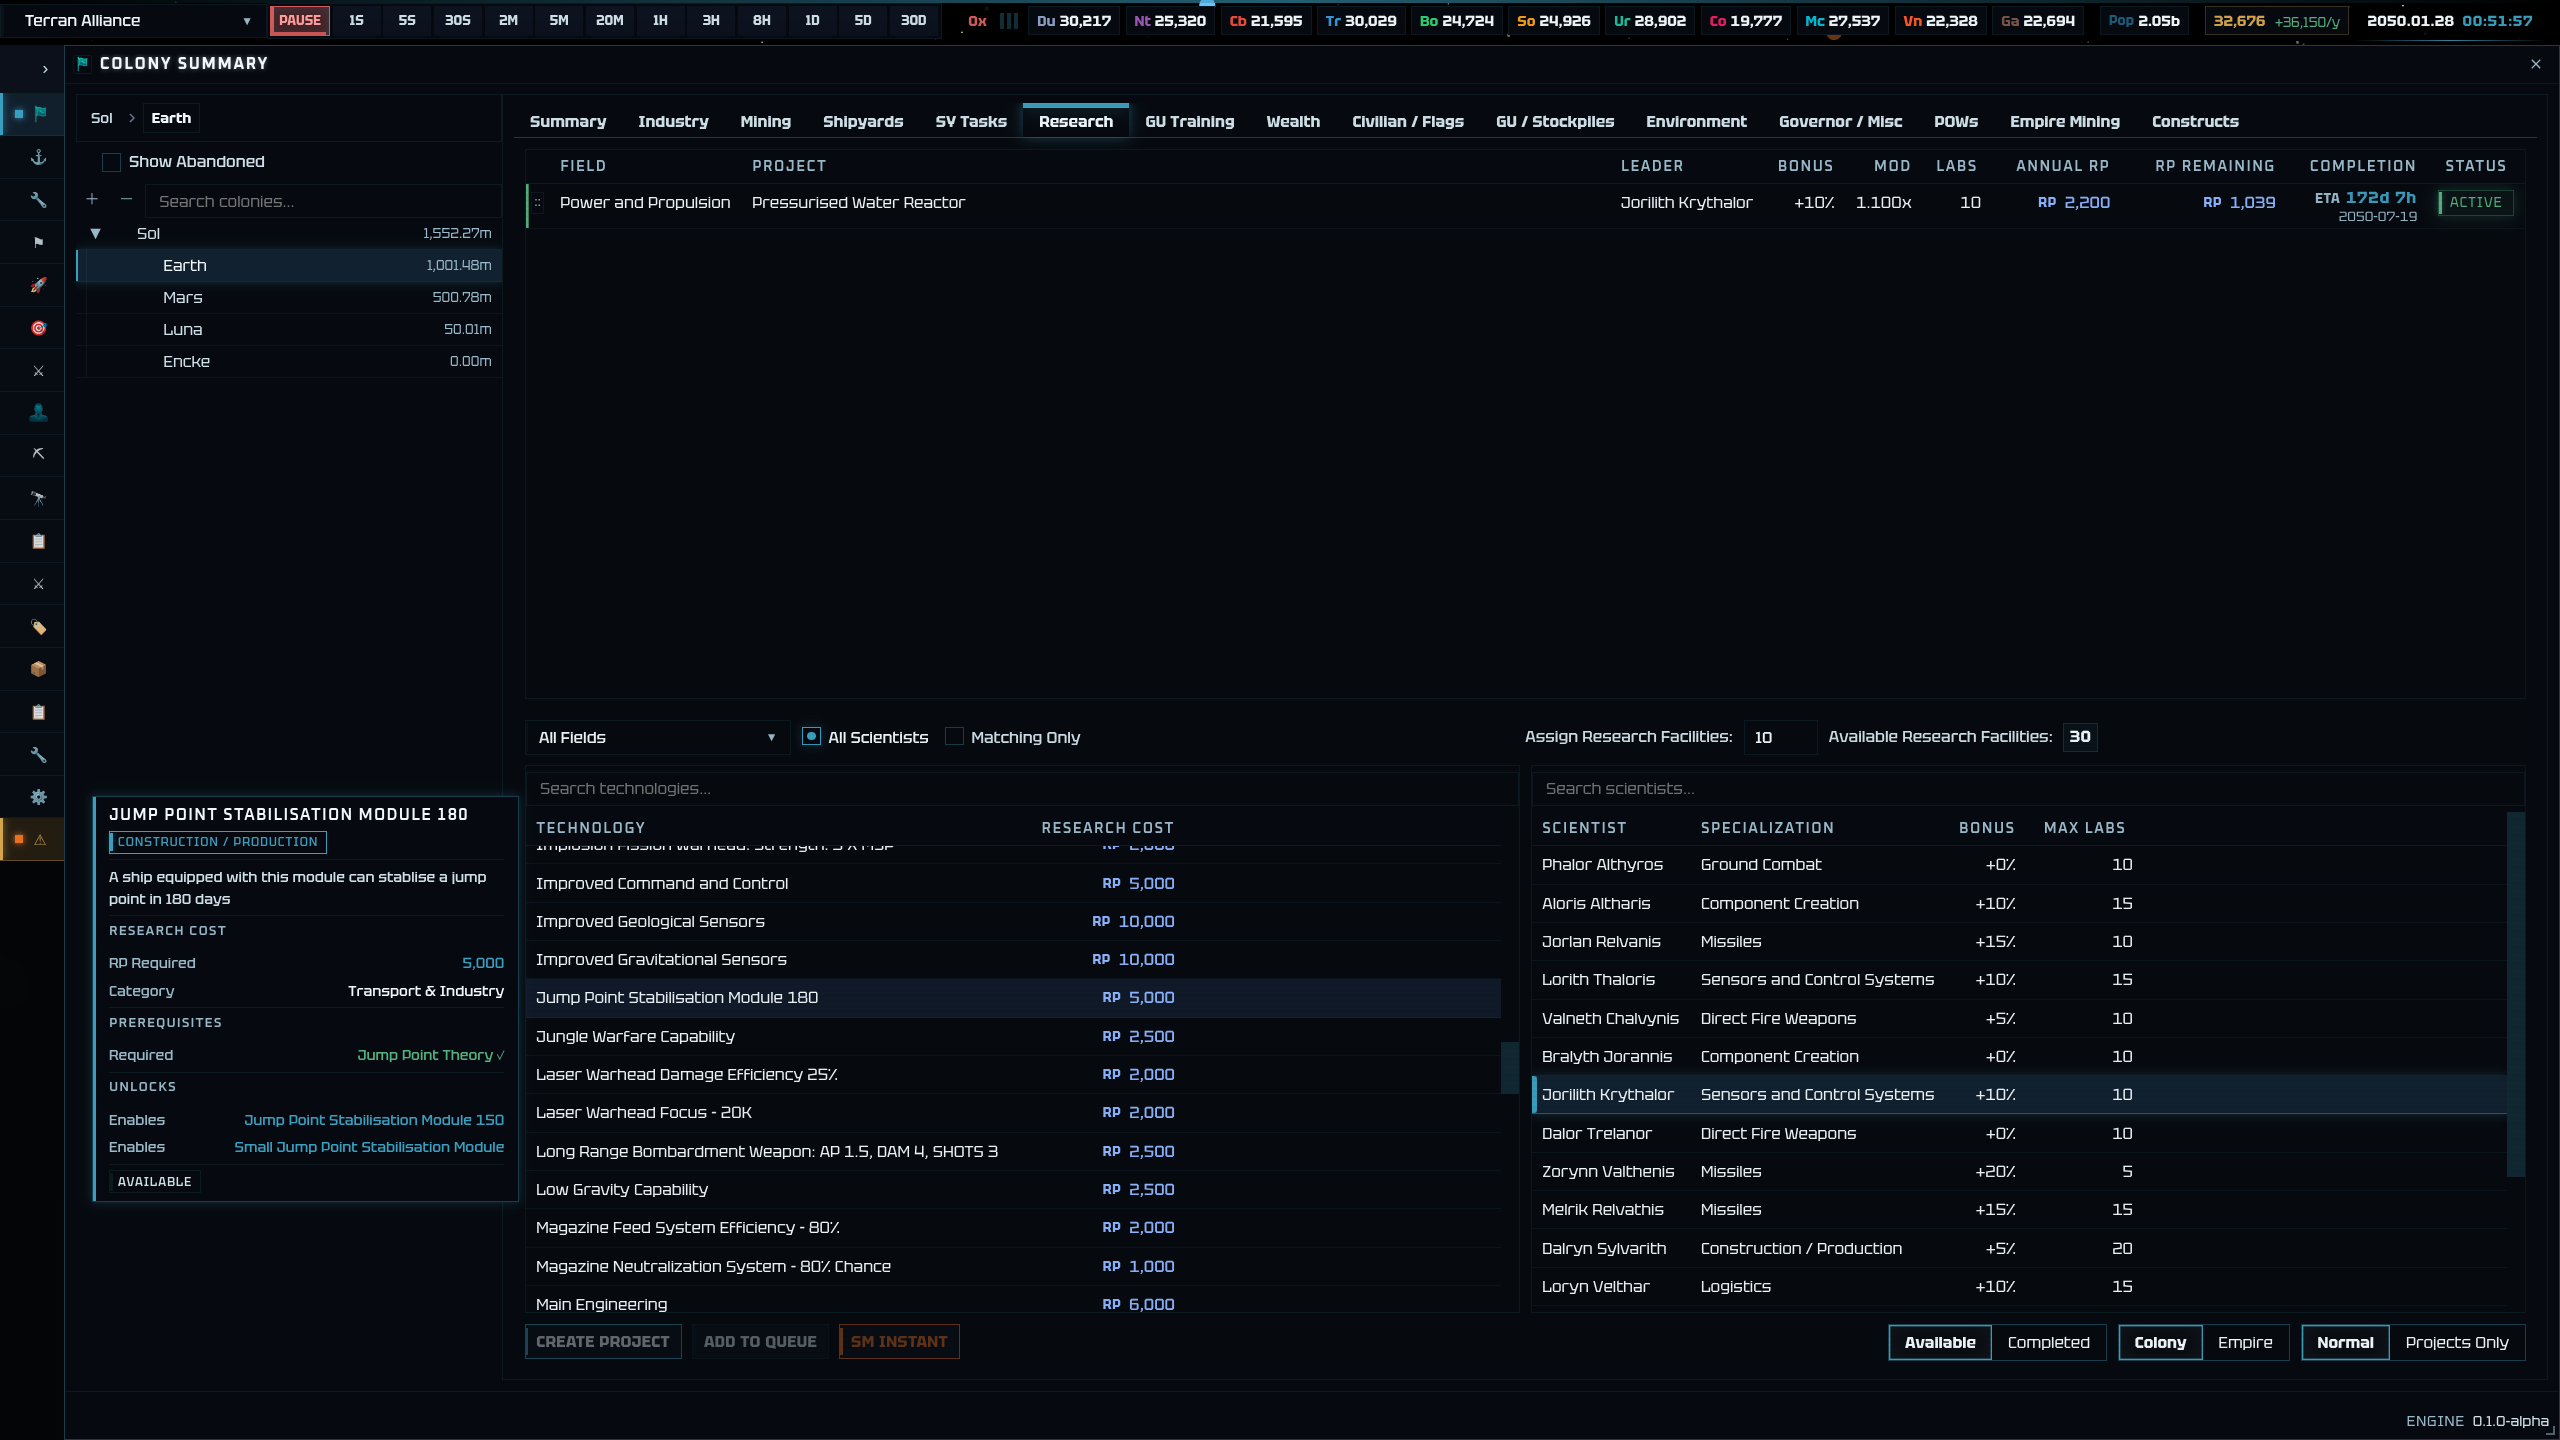The image size is (2560, 1440).
Task: Open the package box sidebar icon
Action: pyautogui.click(x=38, y=669)
